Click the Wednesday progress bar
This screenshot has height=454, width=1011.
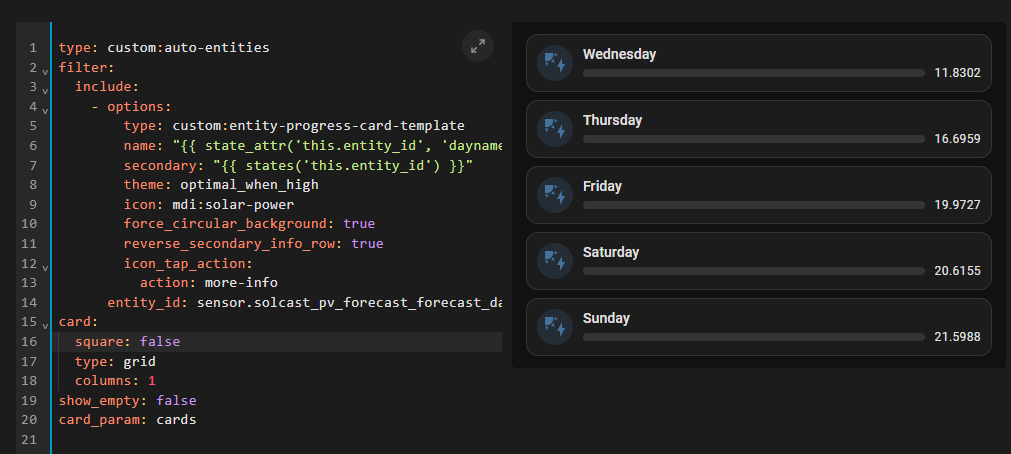753,73
